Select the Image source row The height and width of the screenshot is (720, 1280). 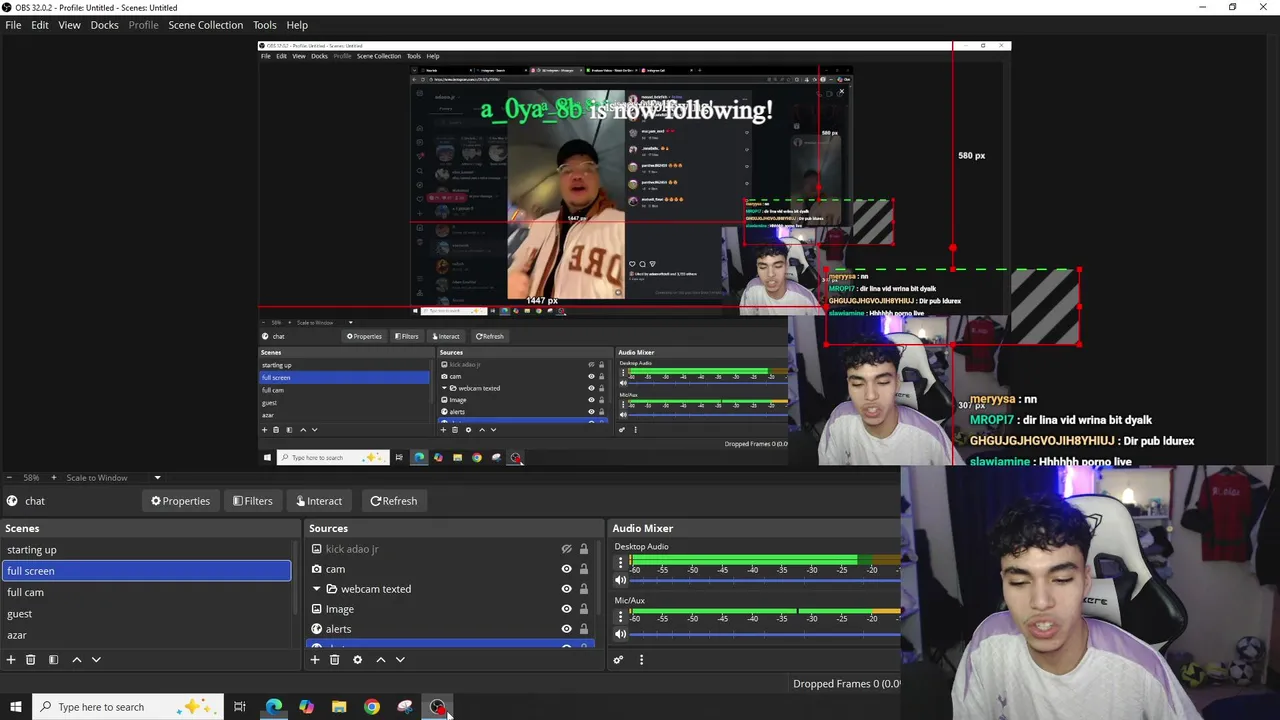[x=450, y=609]
